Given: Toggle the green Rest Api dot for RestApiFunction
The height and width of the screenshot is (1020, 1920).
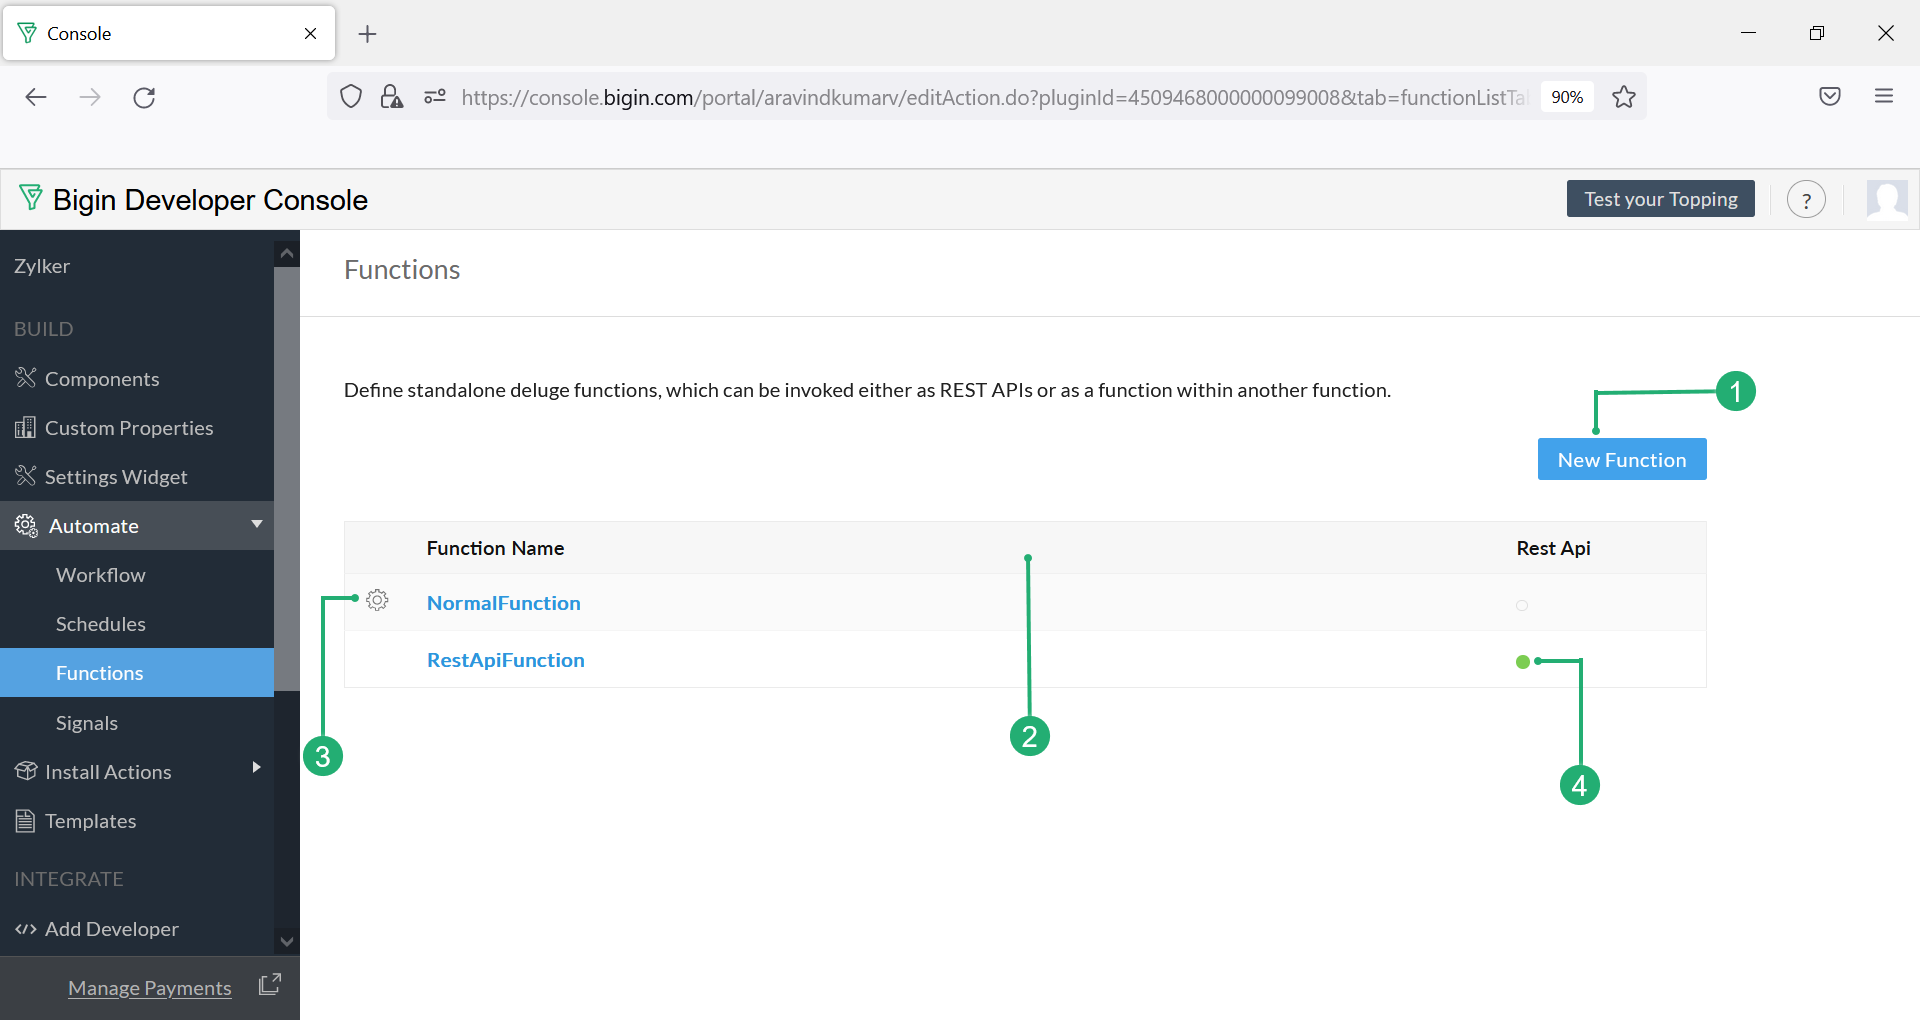Looking at the screenshot, I should pyautogui.click(x=1522, y=661).
